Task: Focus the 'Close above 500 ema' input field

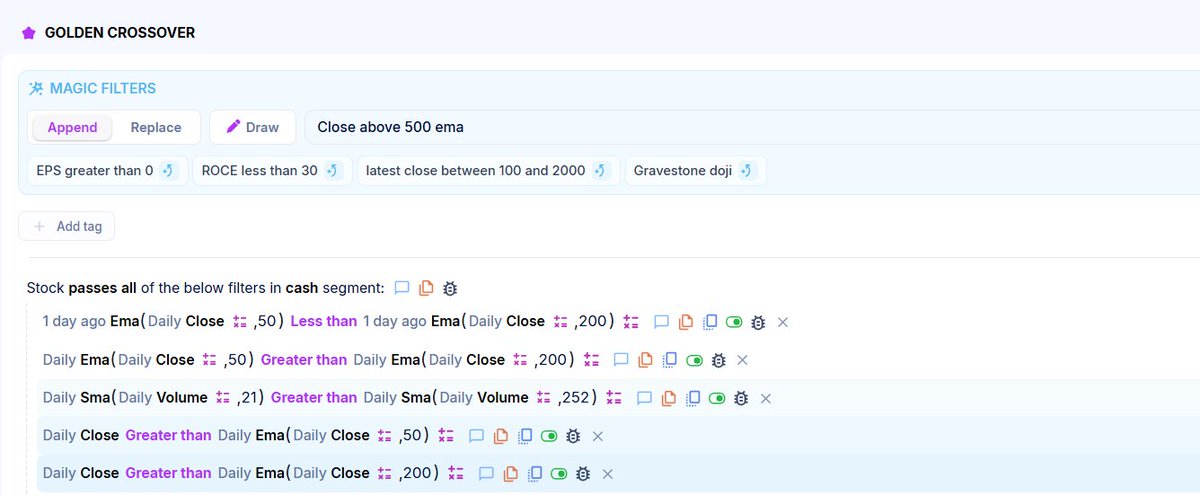Action: coord(752,127)
